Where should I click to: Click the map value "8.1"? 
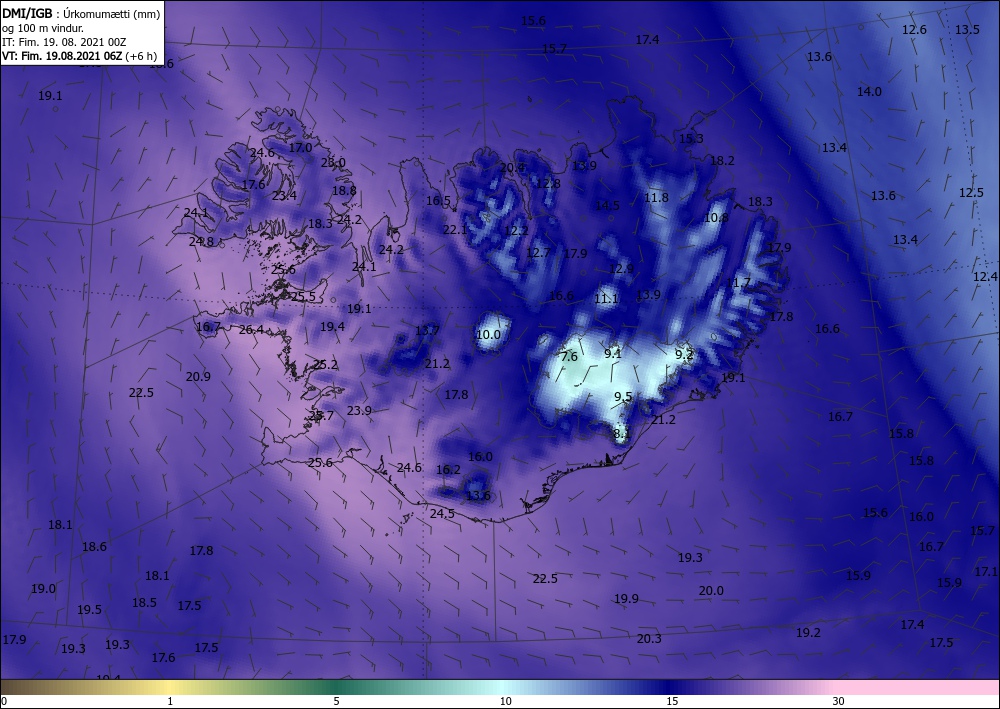622,434
